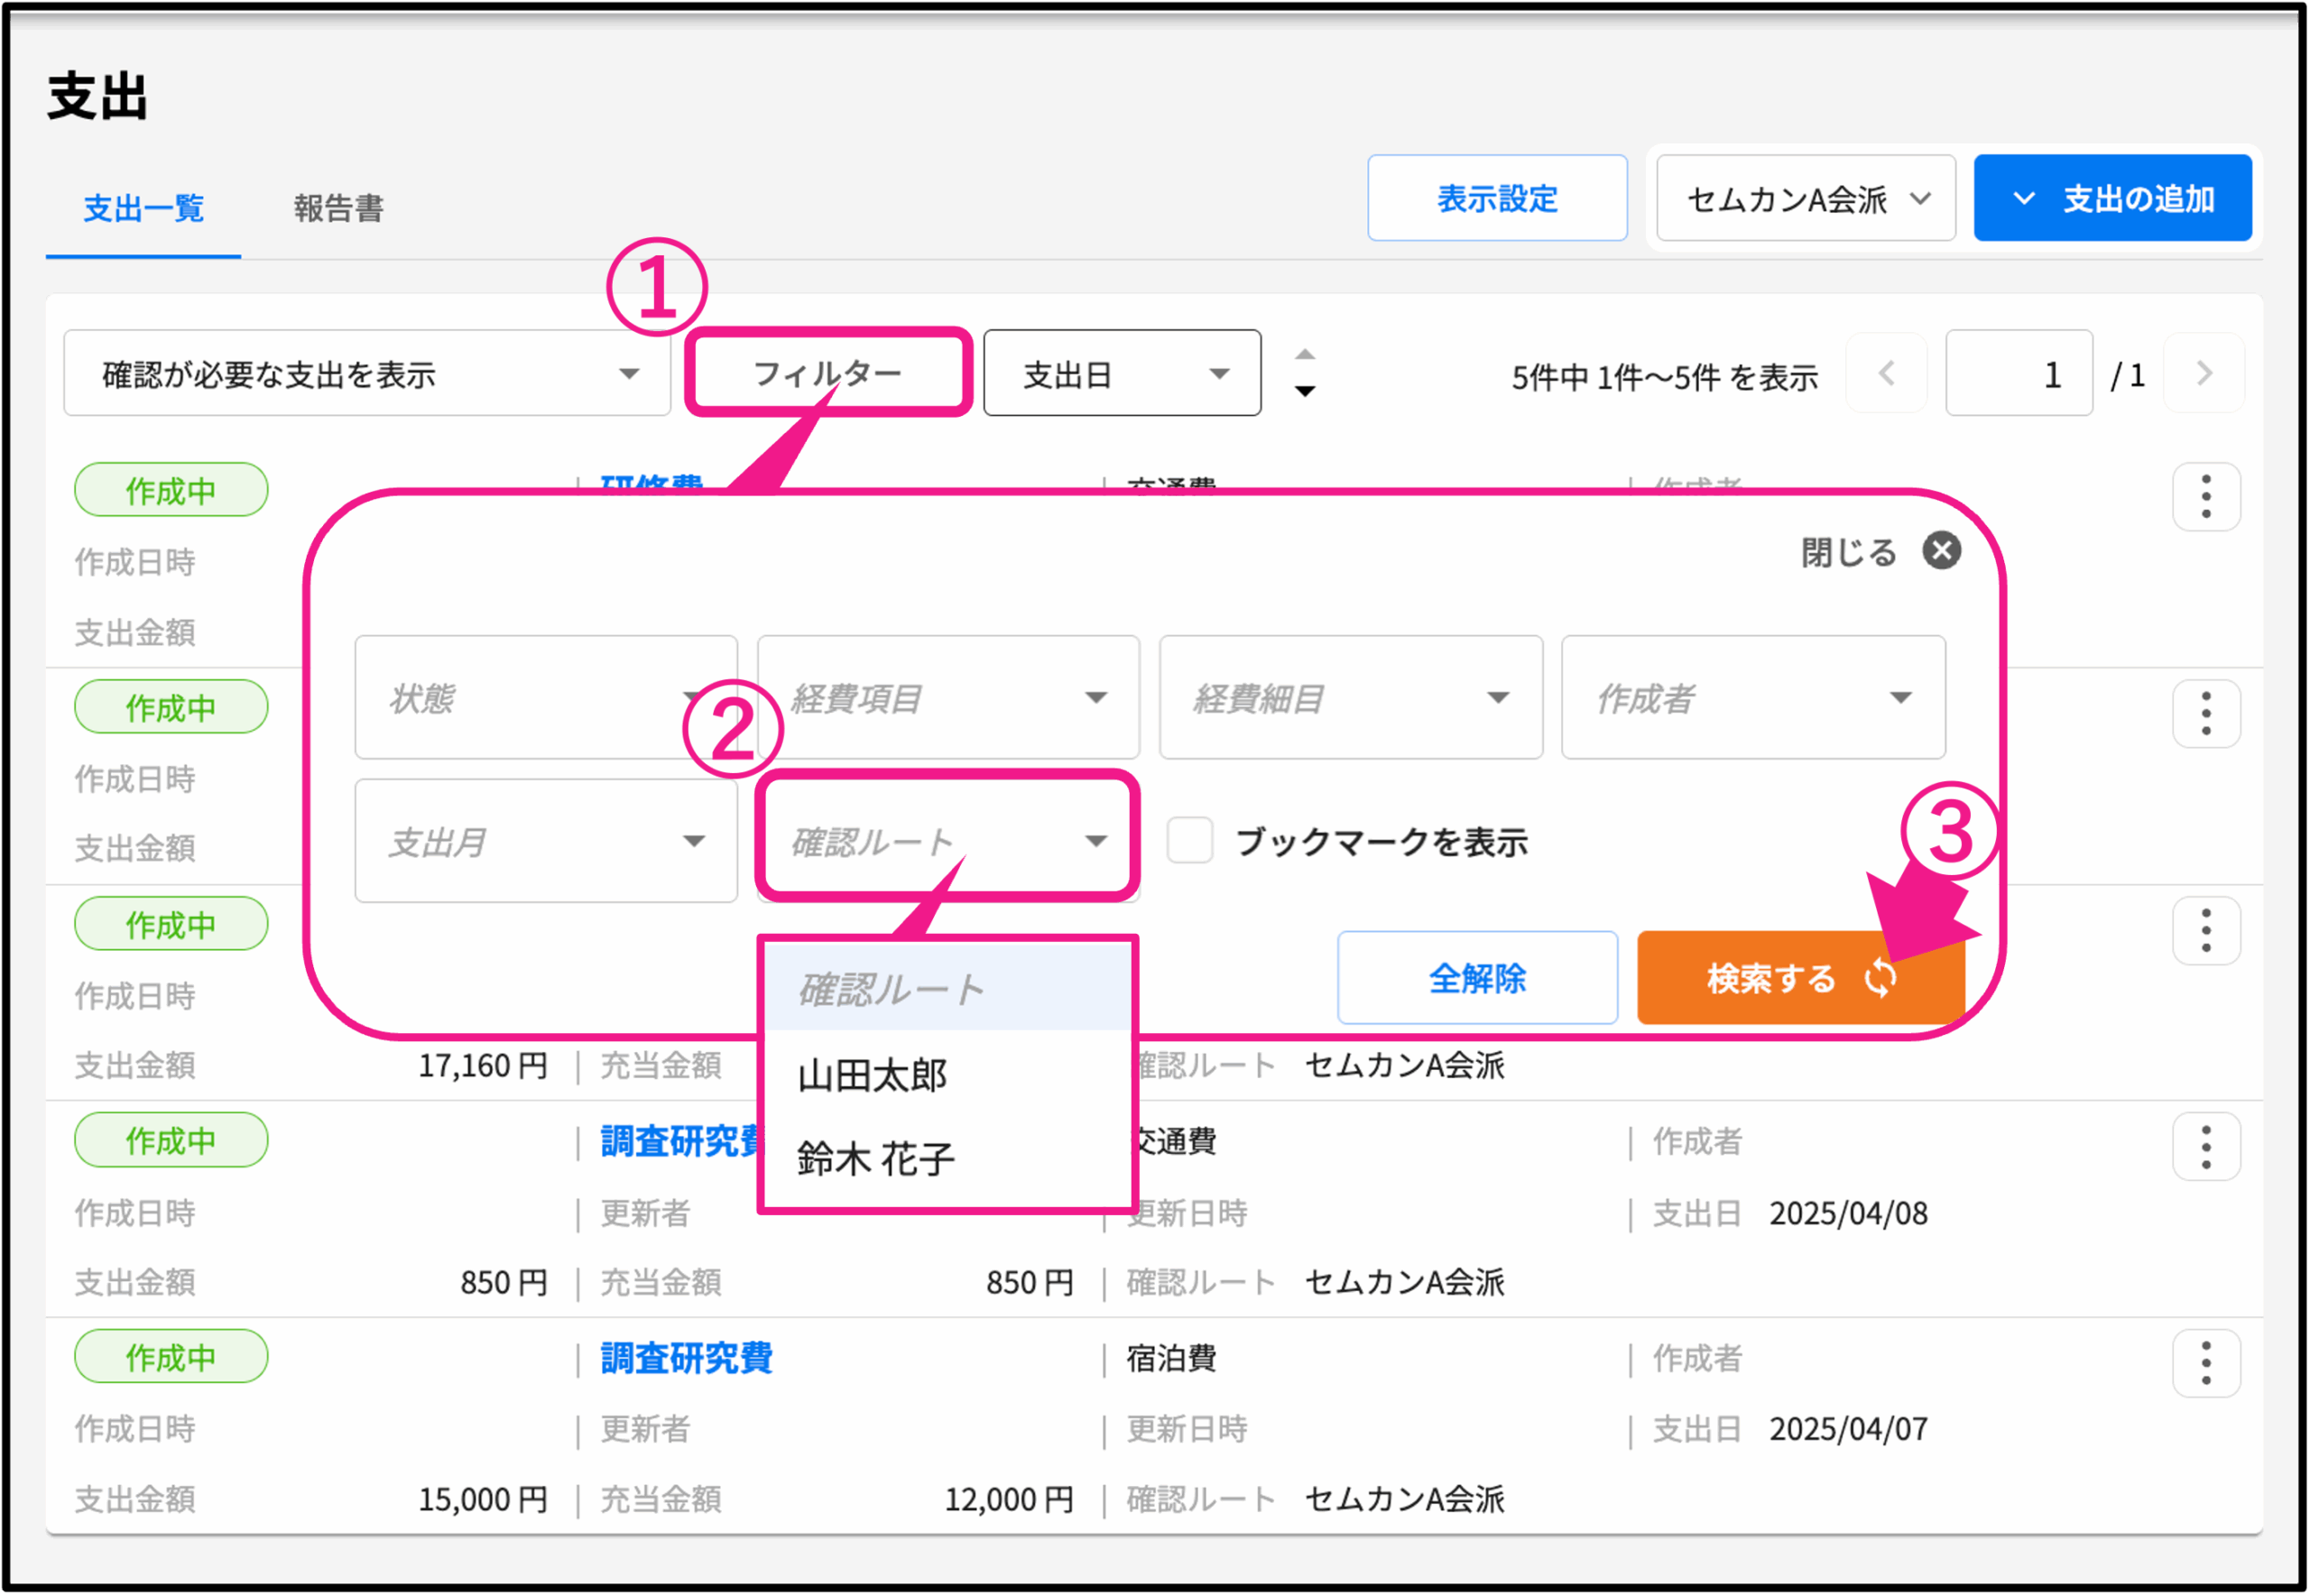Image resolution: width=2310 pixels, height=1596 pixels.
Task: Open three-dot menu for 宿泊費 expense row
Action: 2205,1364
